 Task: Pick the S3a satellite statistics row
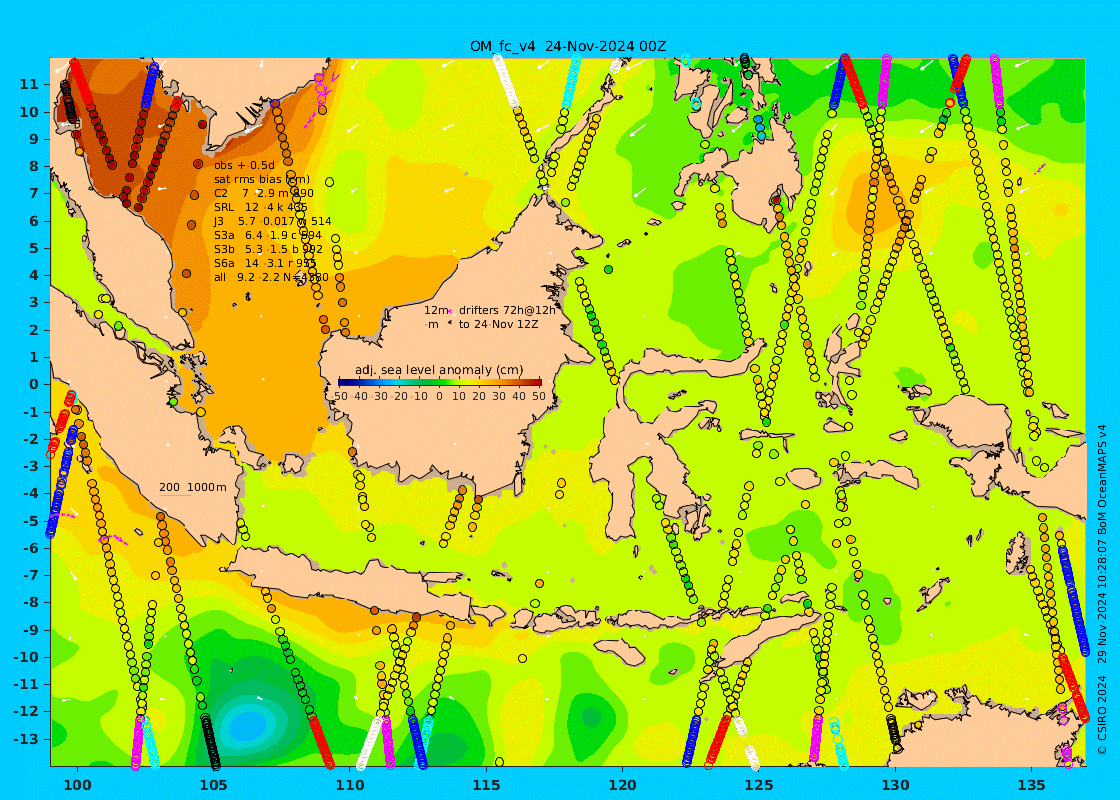pyautogui.click(x=268, y=235)
